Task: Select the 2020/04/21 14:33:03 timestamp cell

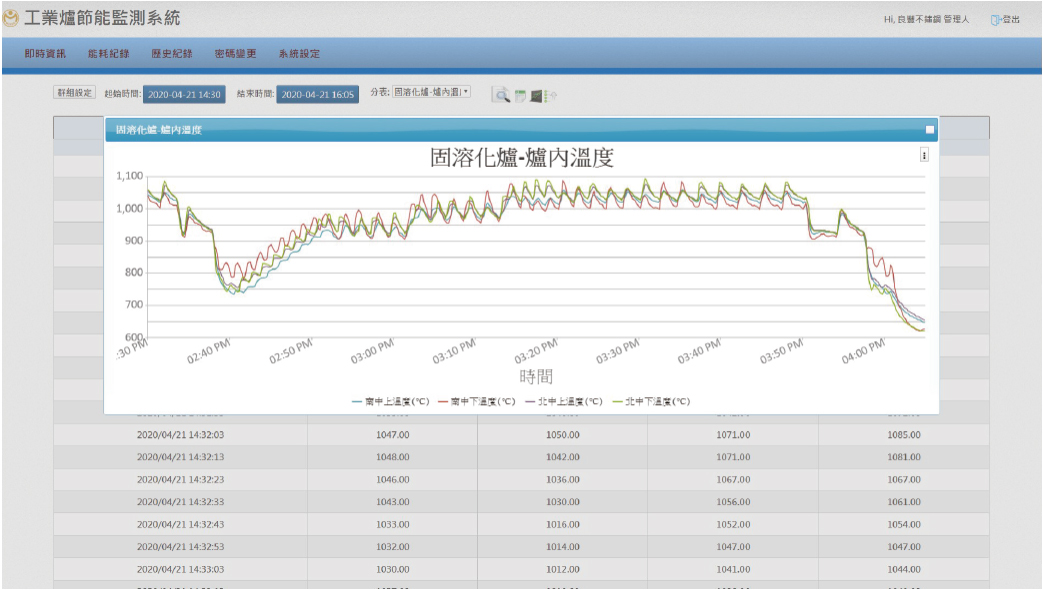Action: pos(180,569)
